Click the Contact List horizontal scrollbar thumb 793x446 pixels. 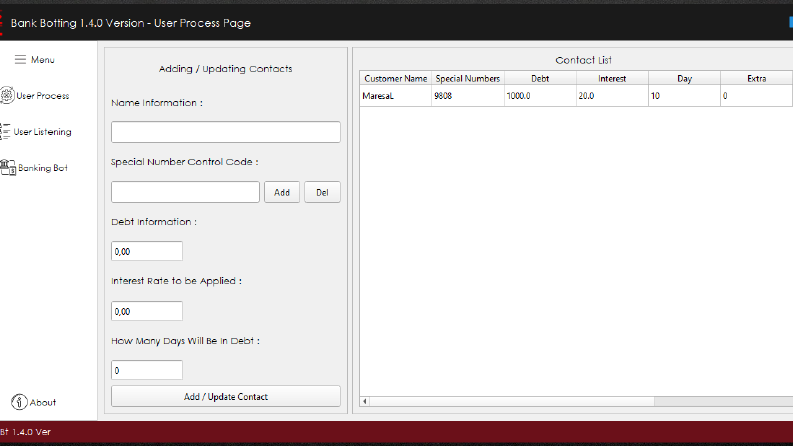click(512, 402)
